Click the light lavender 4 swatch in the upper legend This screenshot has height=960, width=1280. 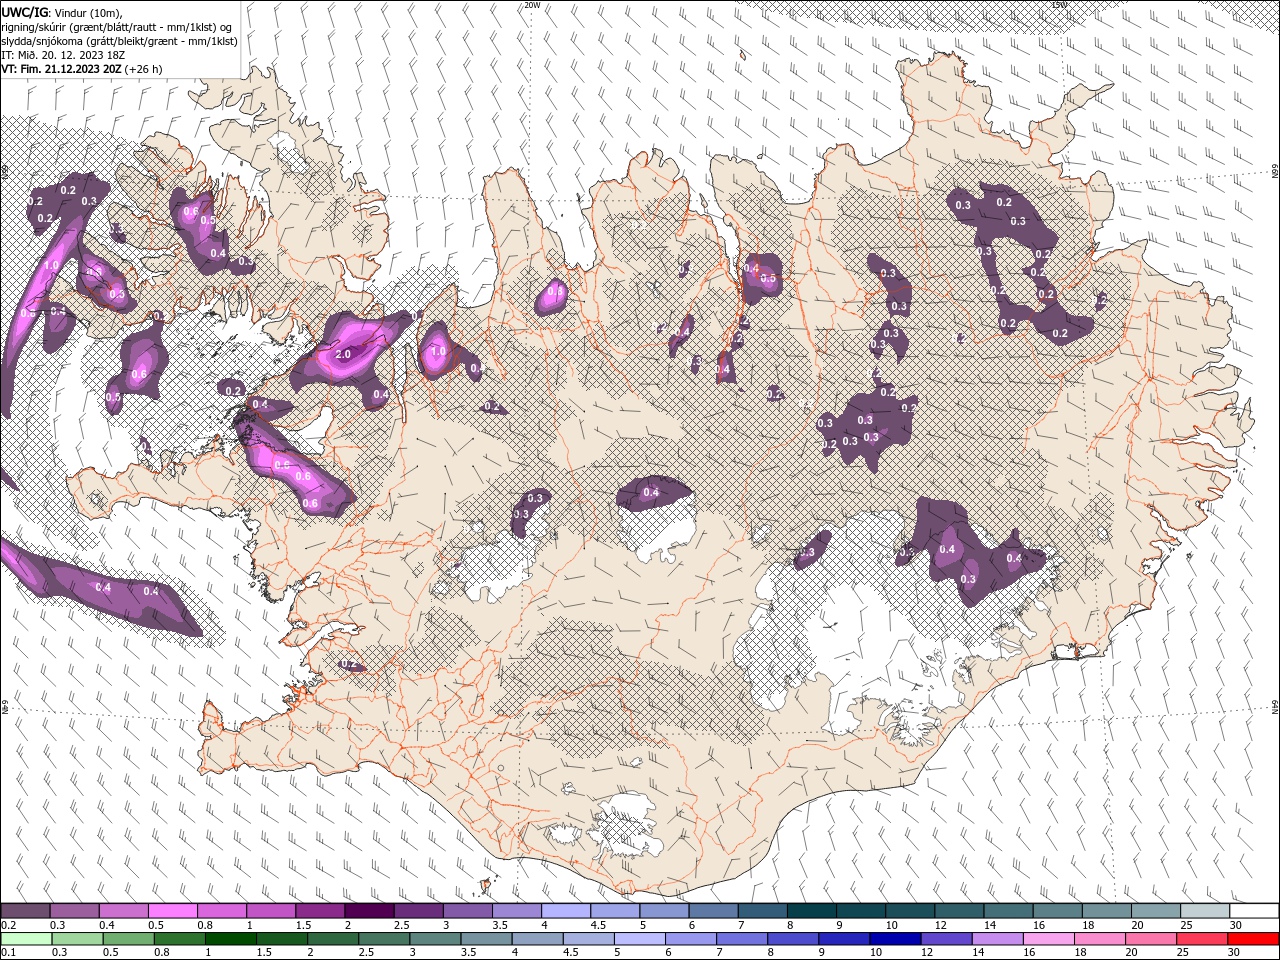(566, 911)
